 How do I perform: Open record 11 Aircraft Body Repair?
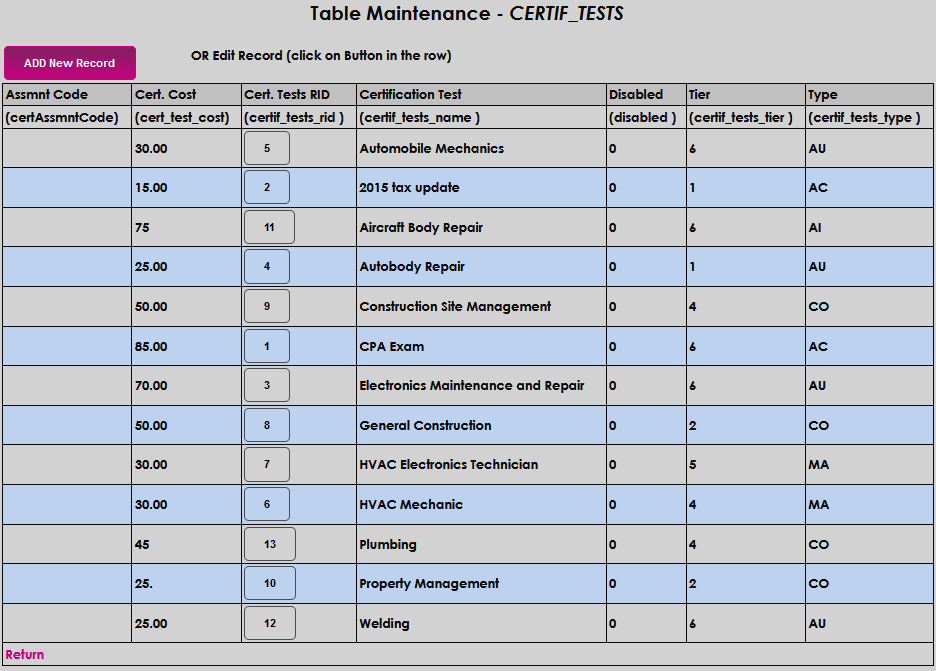tap(269, 227)
